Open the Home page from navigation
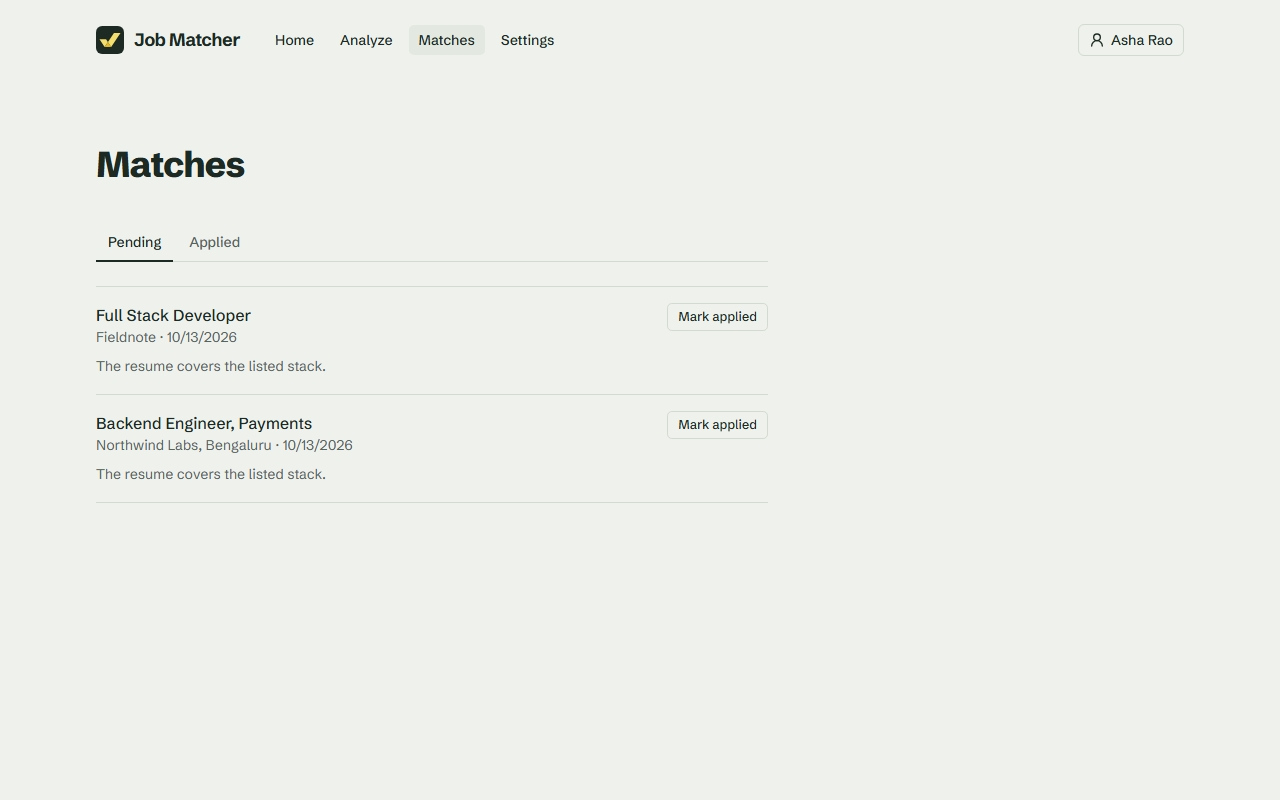Image resolution: width=1280 pixels, height=800 pixels. [x=294, y=40]
